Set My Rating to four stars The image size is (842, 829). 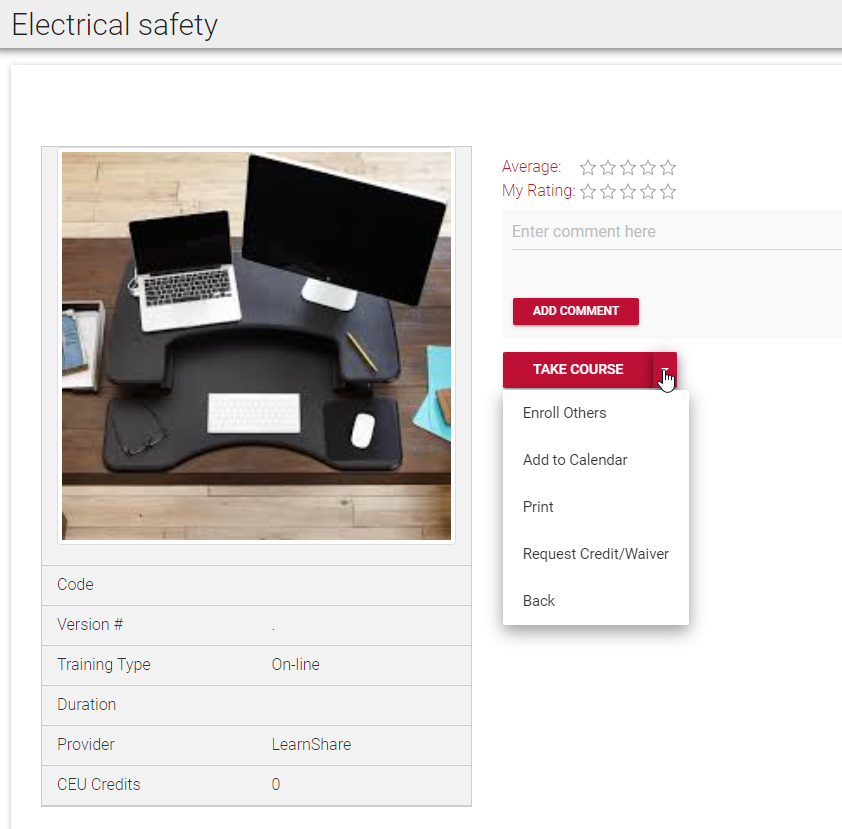coord(648,192)
